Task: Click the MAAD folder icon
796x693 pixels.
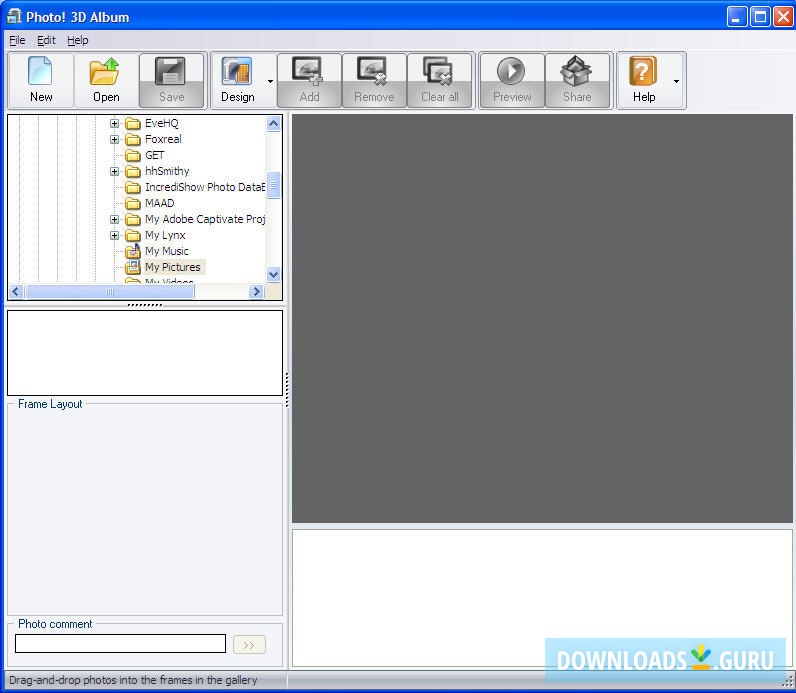Action: tap(132, 204)
